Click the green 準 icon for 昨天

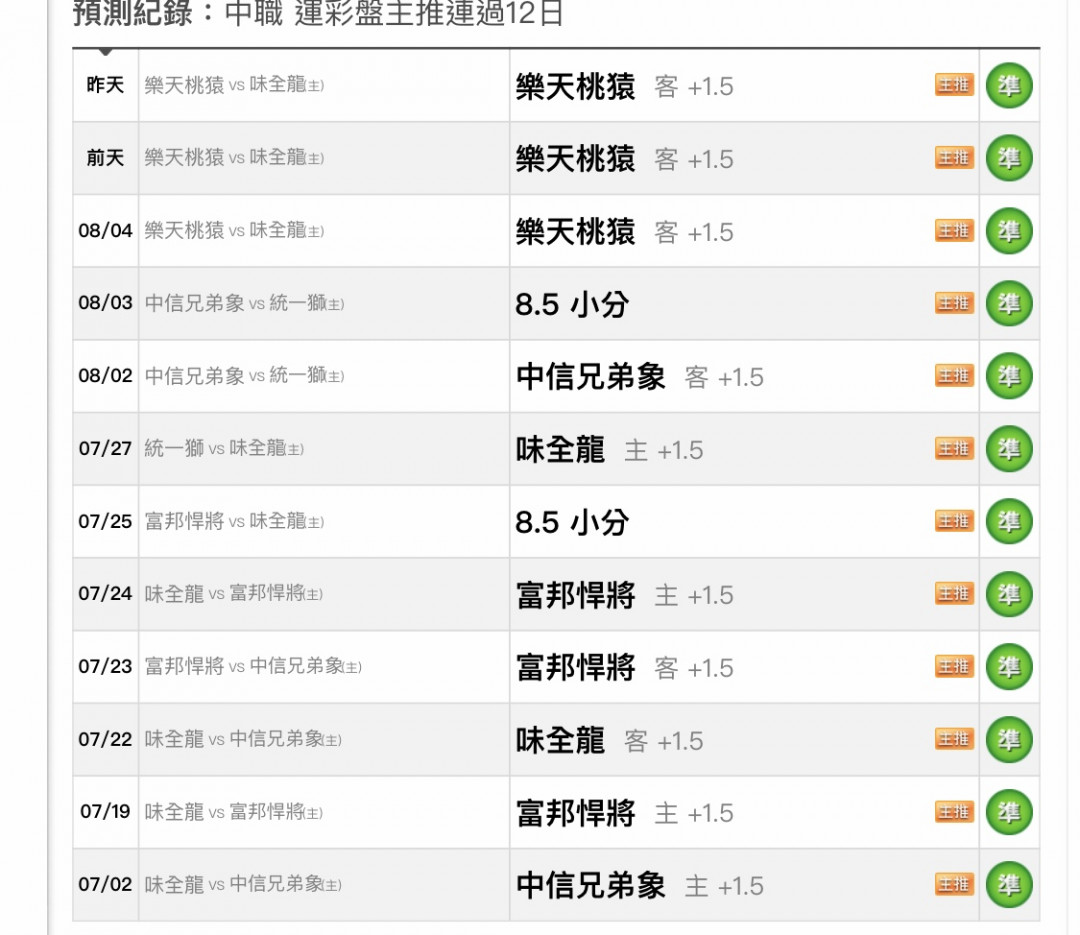(1009, 85)
